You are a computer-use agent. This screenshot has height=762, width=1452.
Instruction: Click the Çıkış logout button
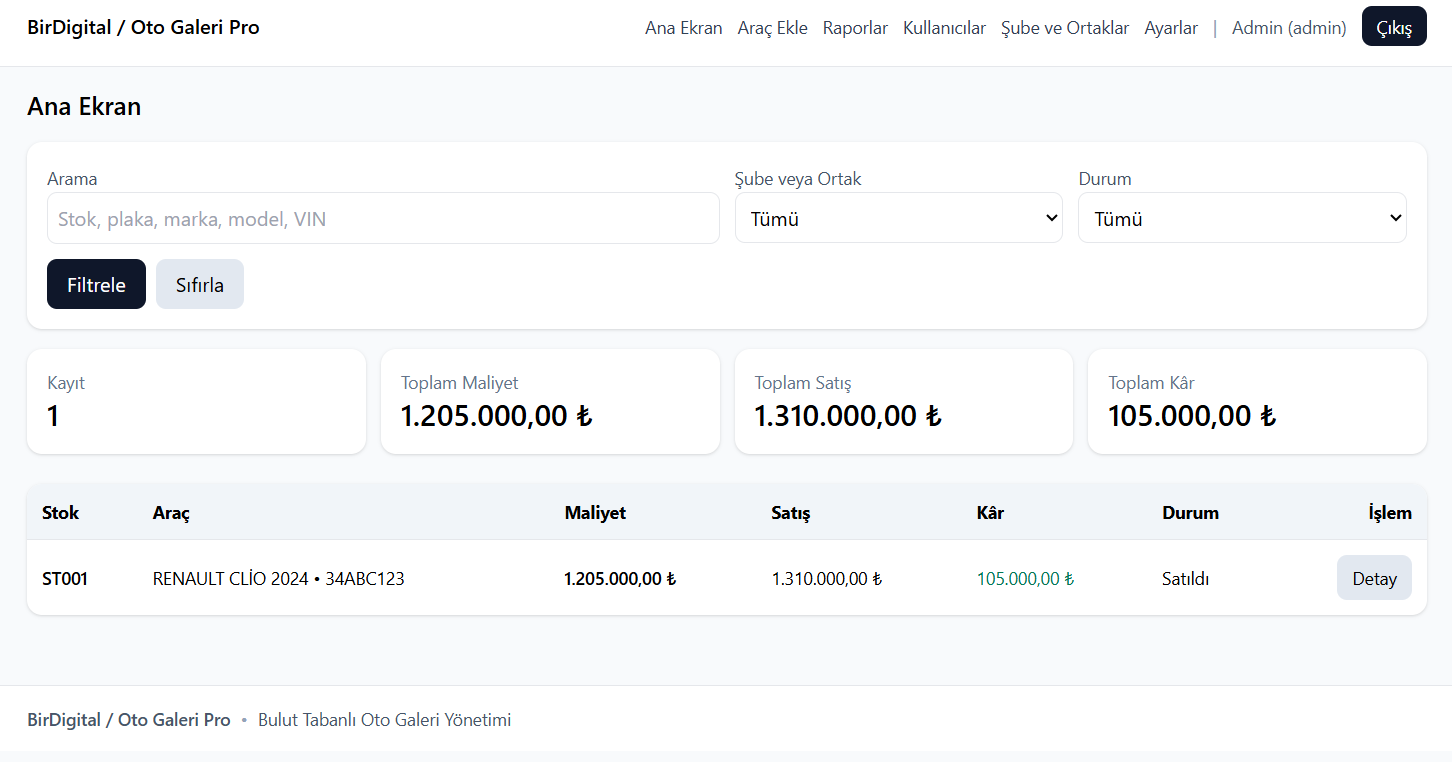(1393, 27)
